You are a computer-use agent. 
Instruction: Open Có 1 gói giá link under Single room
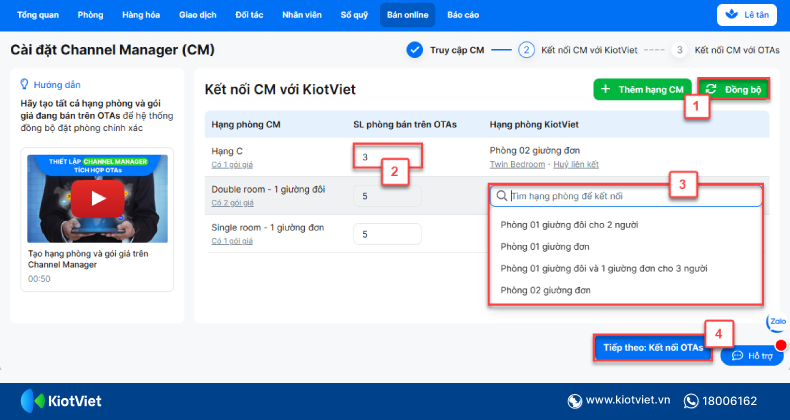coord(232,241)
